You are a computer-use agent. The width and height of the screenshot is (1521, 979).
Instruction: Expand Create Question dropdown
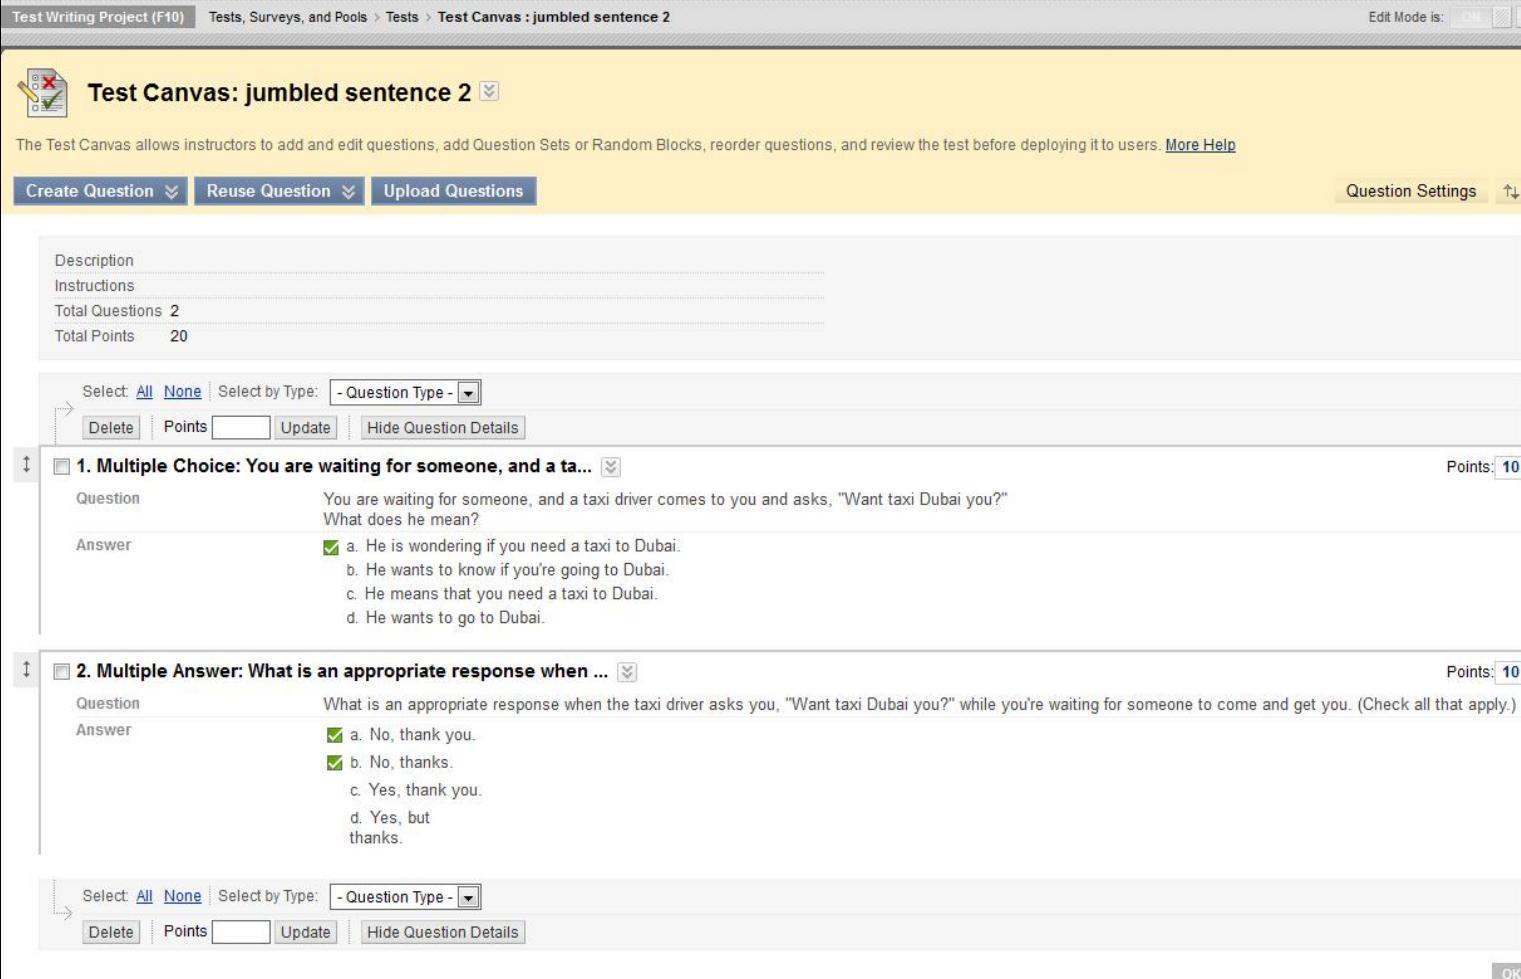171,191
